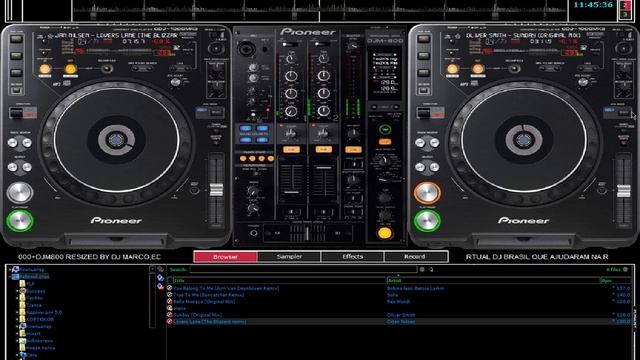Skip to previous track on right deck

coord(420,142)
